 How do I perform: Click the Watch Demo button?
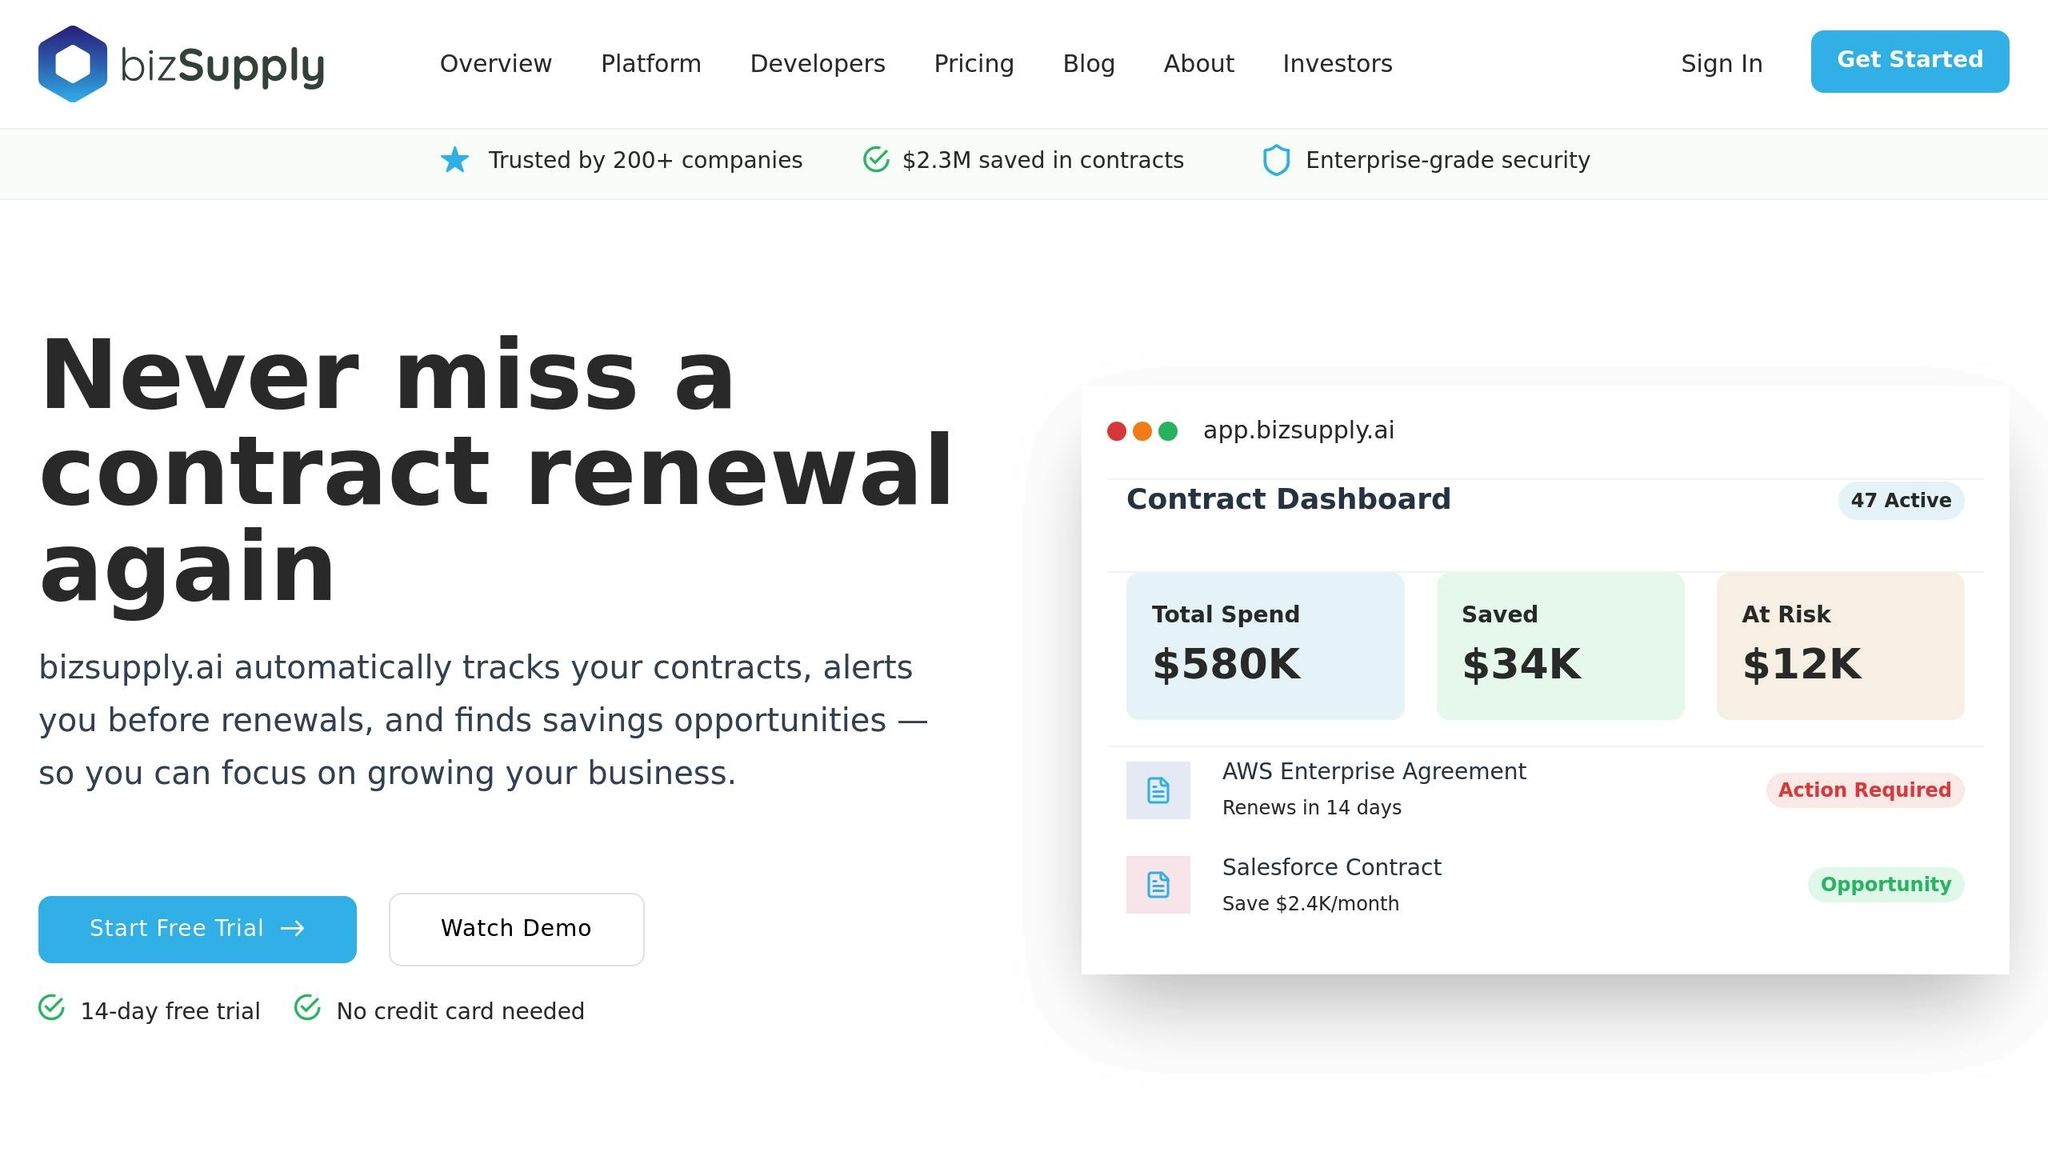(x=516, y=929)
